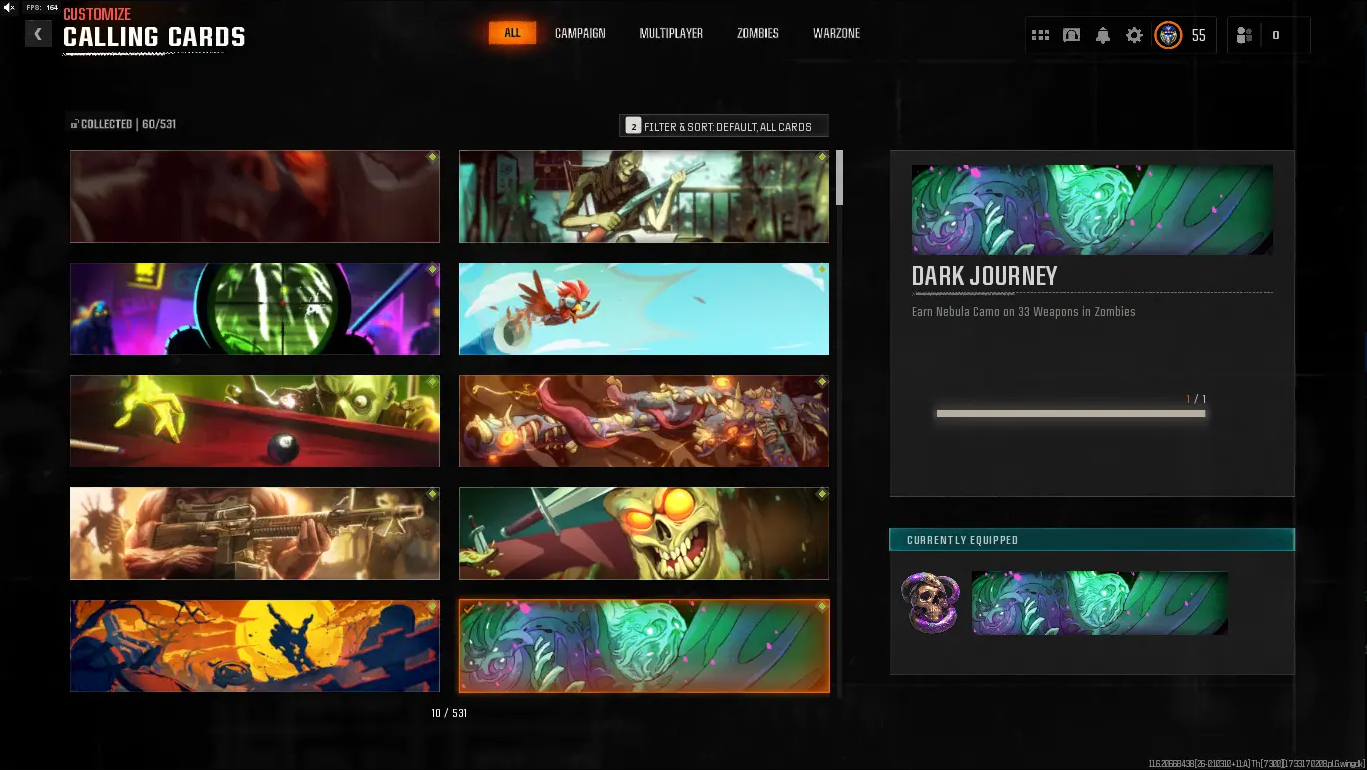The width and height of the screenshot is (1367, 770).
Task: Click the 10 / 531 position indicator
Action: [x=449, y=713]
